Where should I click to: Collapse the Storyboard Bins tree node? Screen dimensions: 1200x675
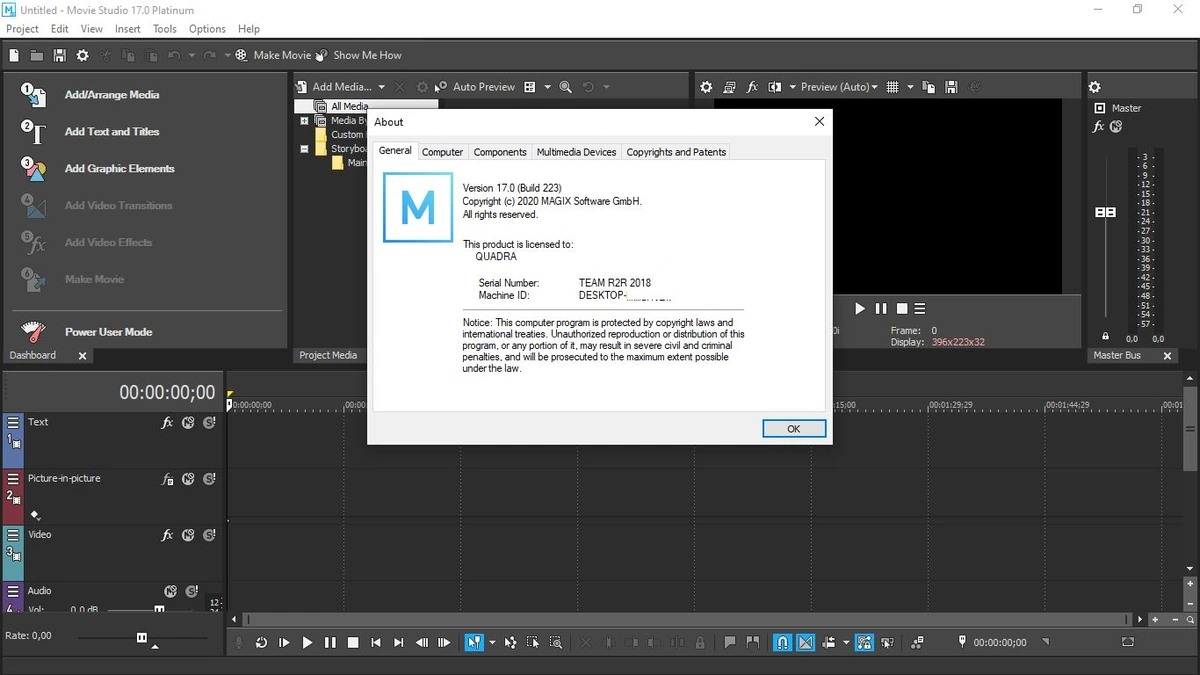[x=305, y=149]
